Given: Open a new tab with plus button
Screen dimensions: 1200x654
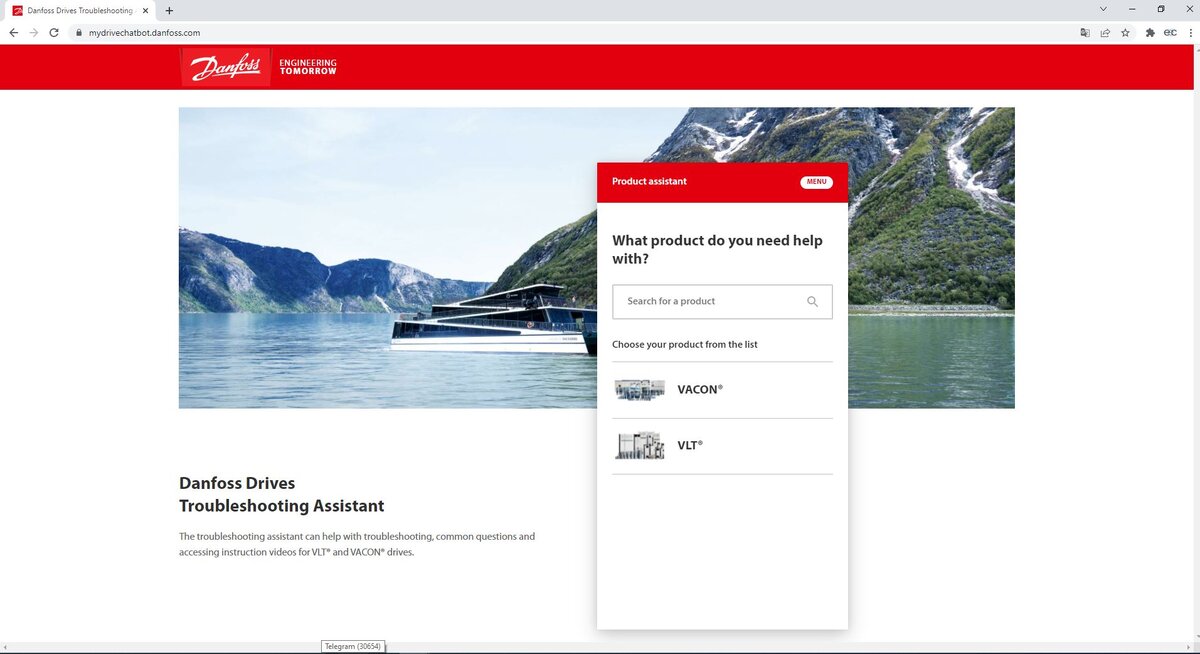Looking at the screenshot, I should [x=169, y=10].
